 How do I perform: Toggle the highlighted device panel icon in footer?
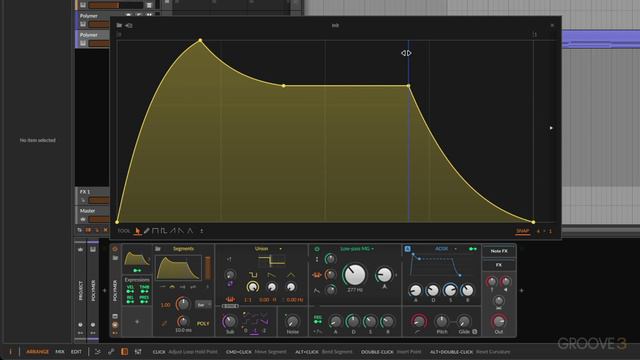tap(124, 351)
